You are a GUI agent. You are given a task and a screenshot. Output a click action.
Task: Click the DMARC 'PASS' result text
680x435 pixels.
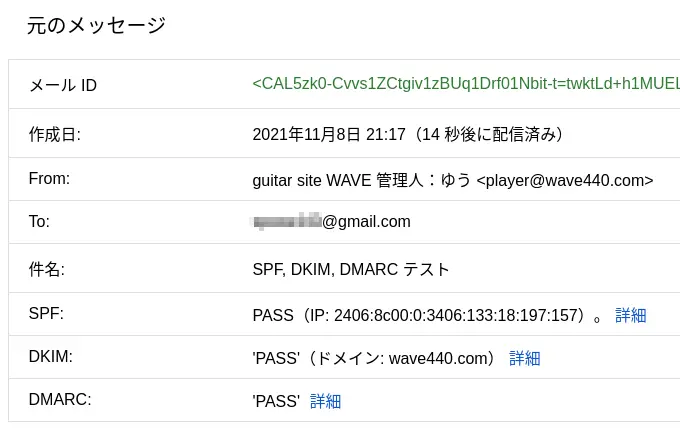pyautogui.click(x=276, y=401)
